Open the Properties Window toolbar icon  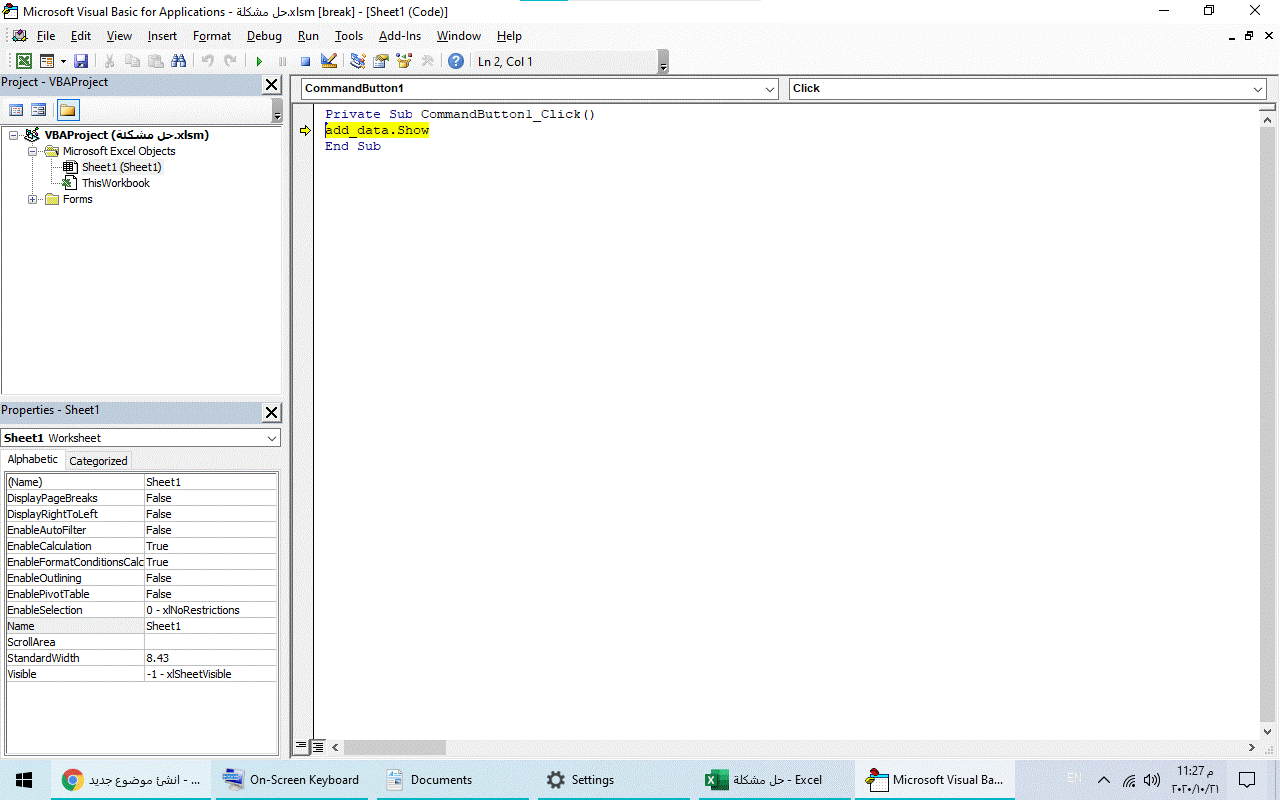pyautogui.click(x=381, y=61)
